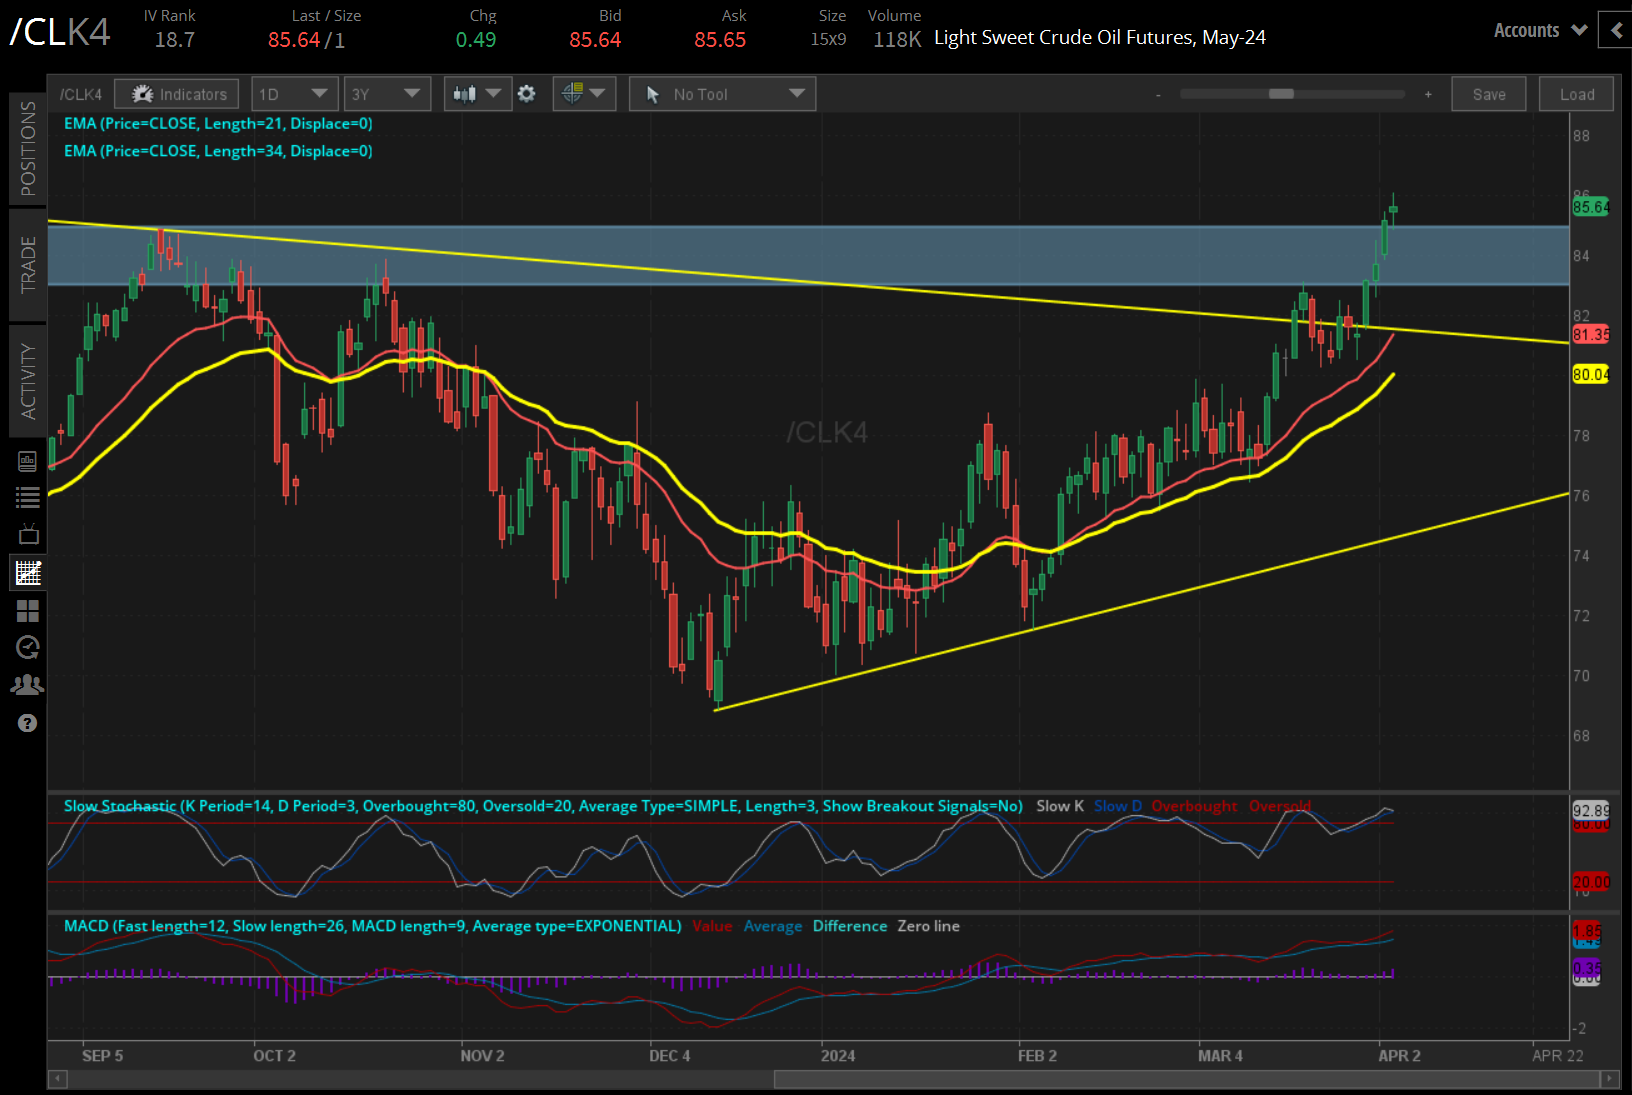Open the crosshair cursor mode dropdown

point(584,94)
